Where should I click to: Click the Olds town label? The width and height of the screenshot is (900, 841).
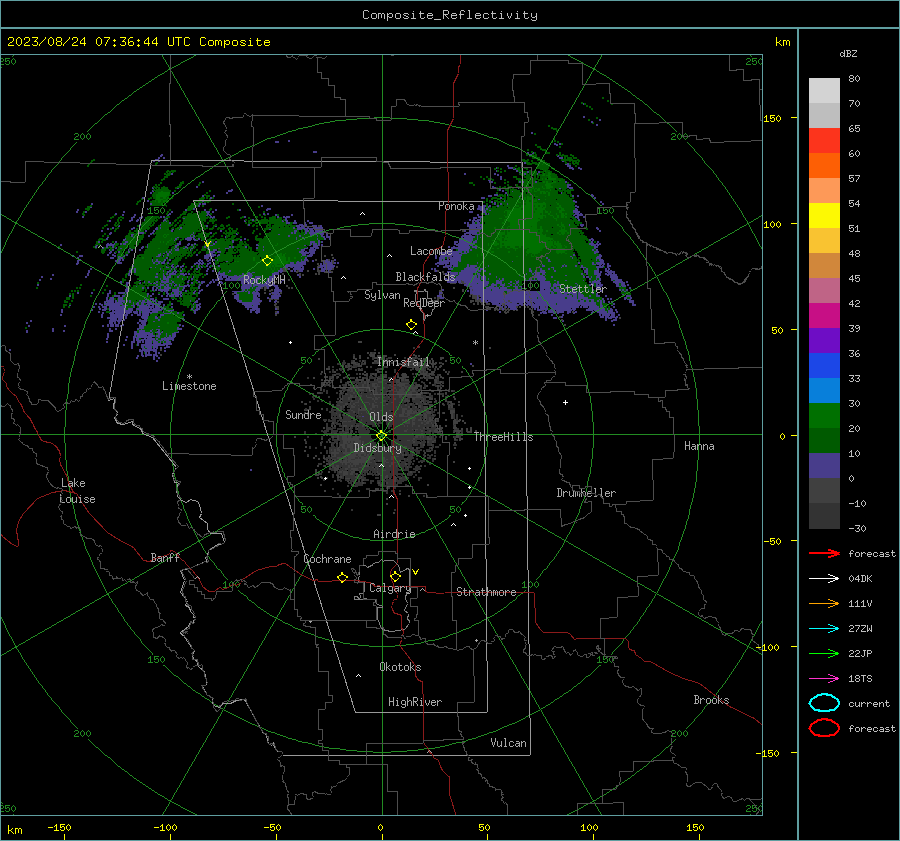(381, 417)
